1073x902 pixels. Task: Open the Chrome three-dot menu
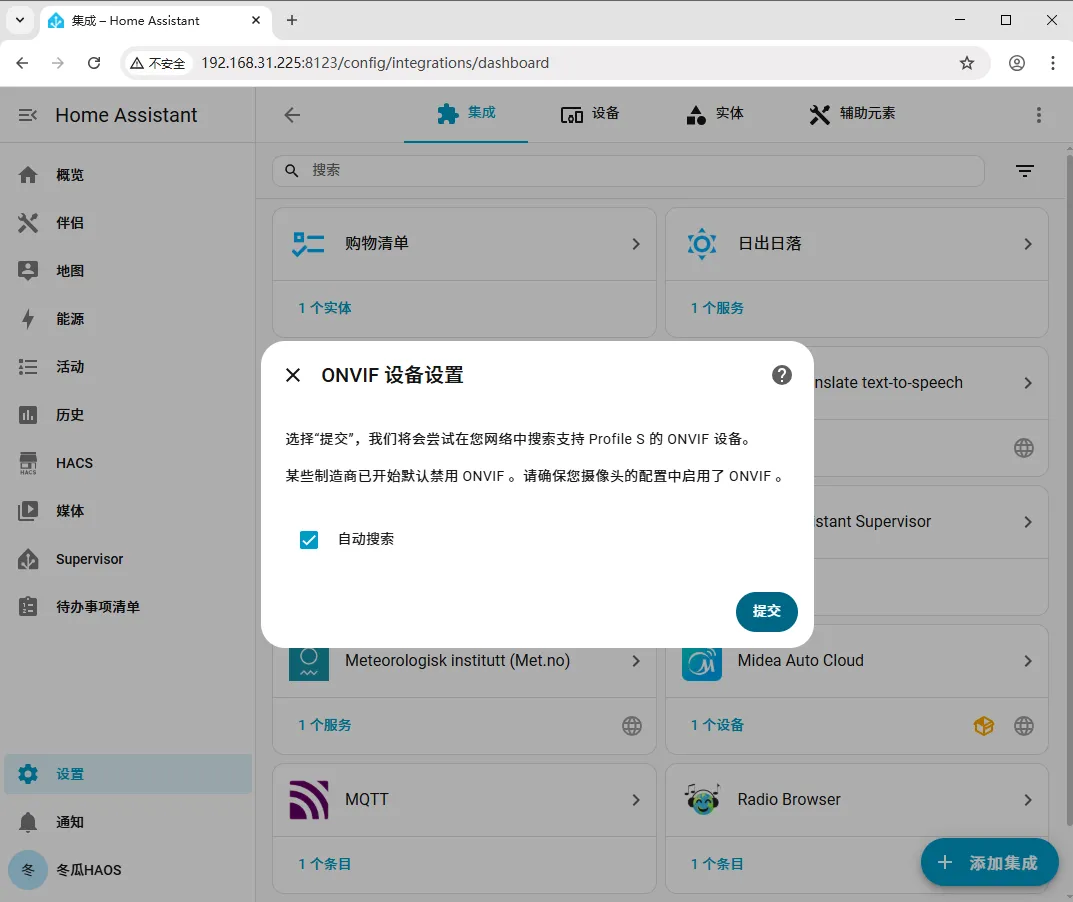pos(1052,63)
